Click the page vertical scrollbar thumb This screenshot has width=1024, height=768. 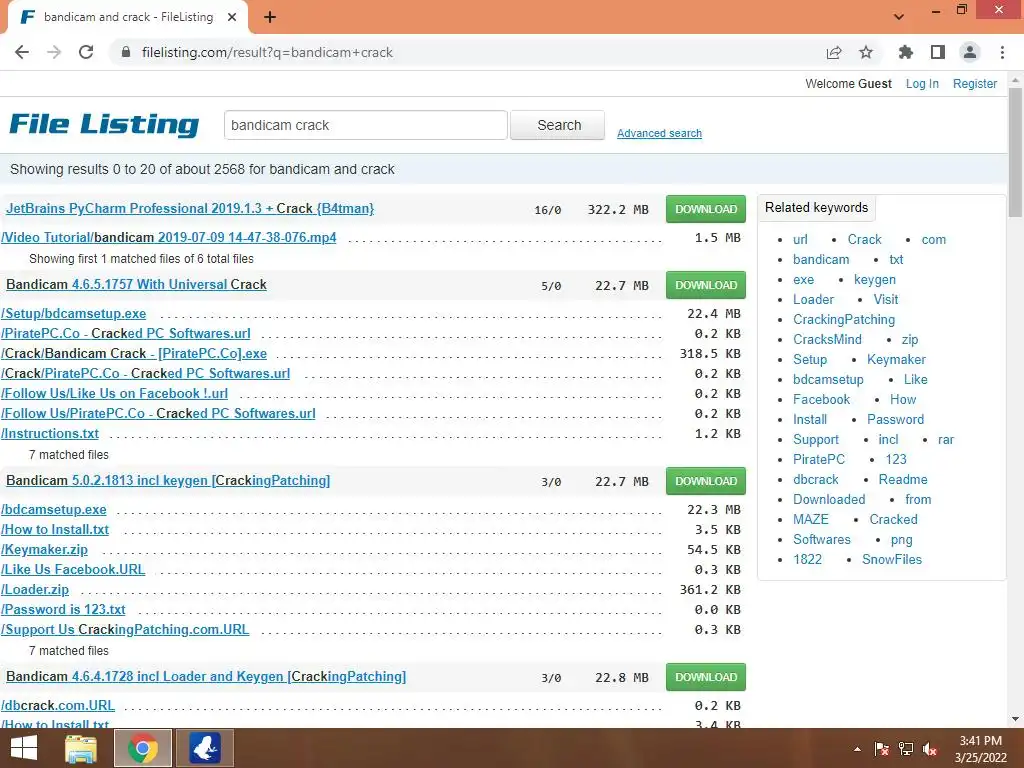[x=1015, y=152]
